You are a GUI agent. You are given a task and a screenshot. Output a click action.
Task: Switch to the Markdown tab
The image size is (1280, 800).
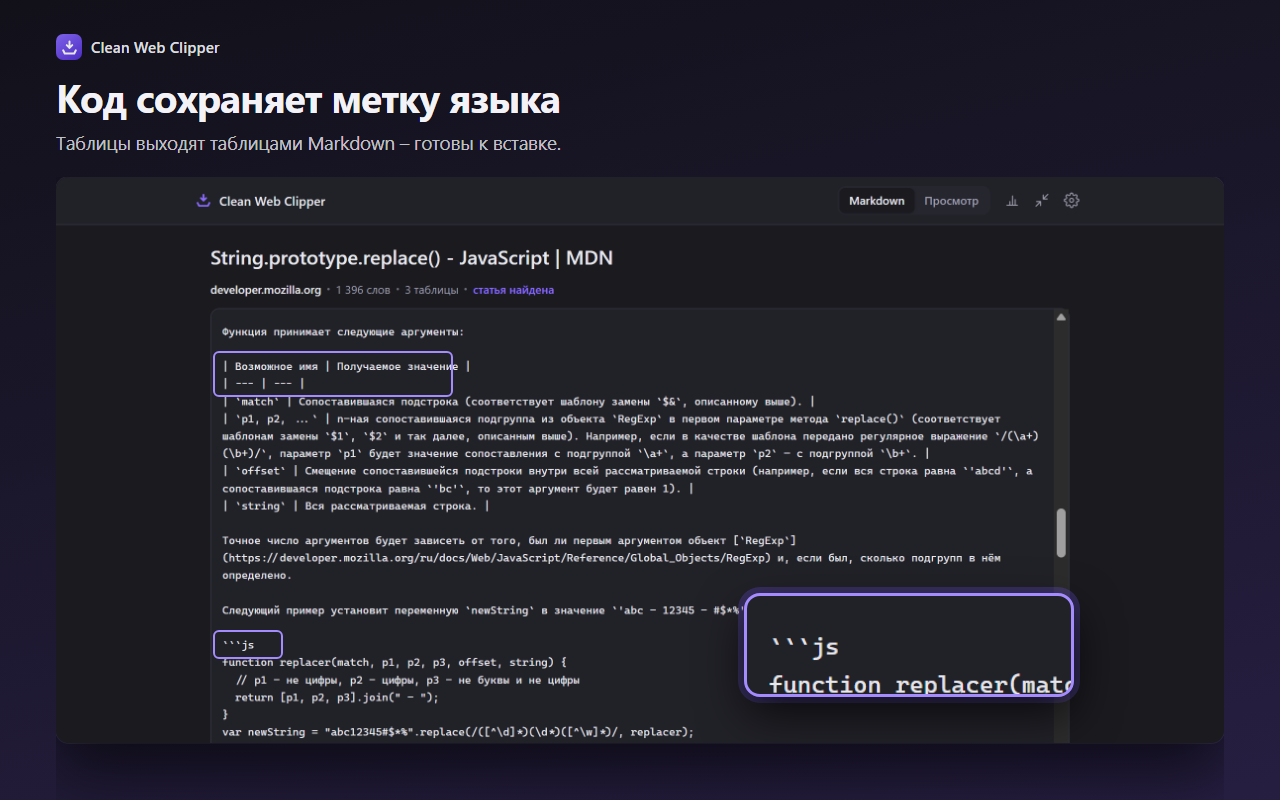pos(877,201)
